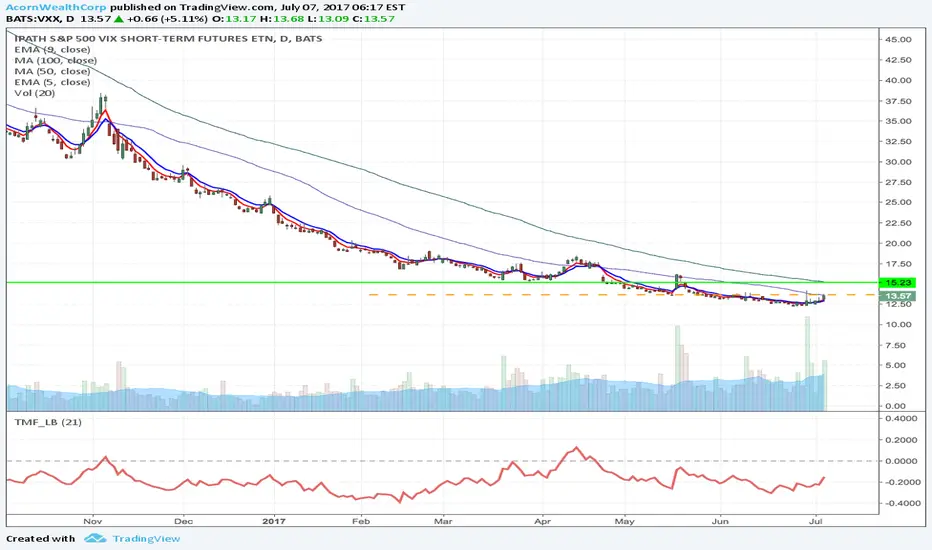The image size is (932, 550).
Task: Click the 0.4000 TMF axis value
Action: coord(901,419)
